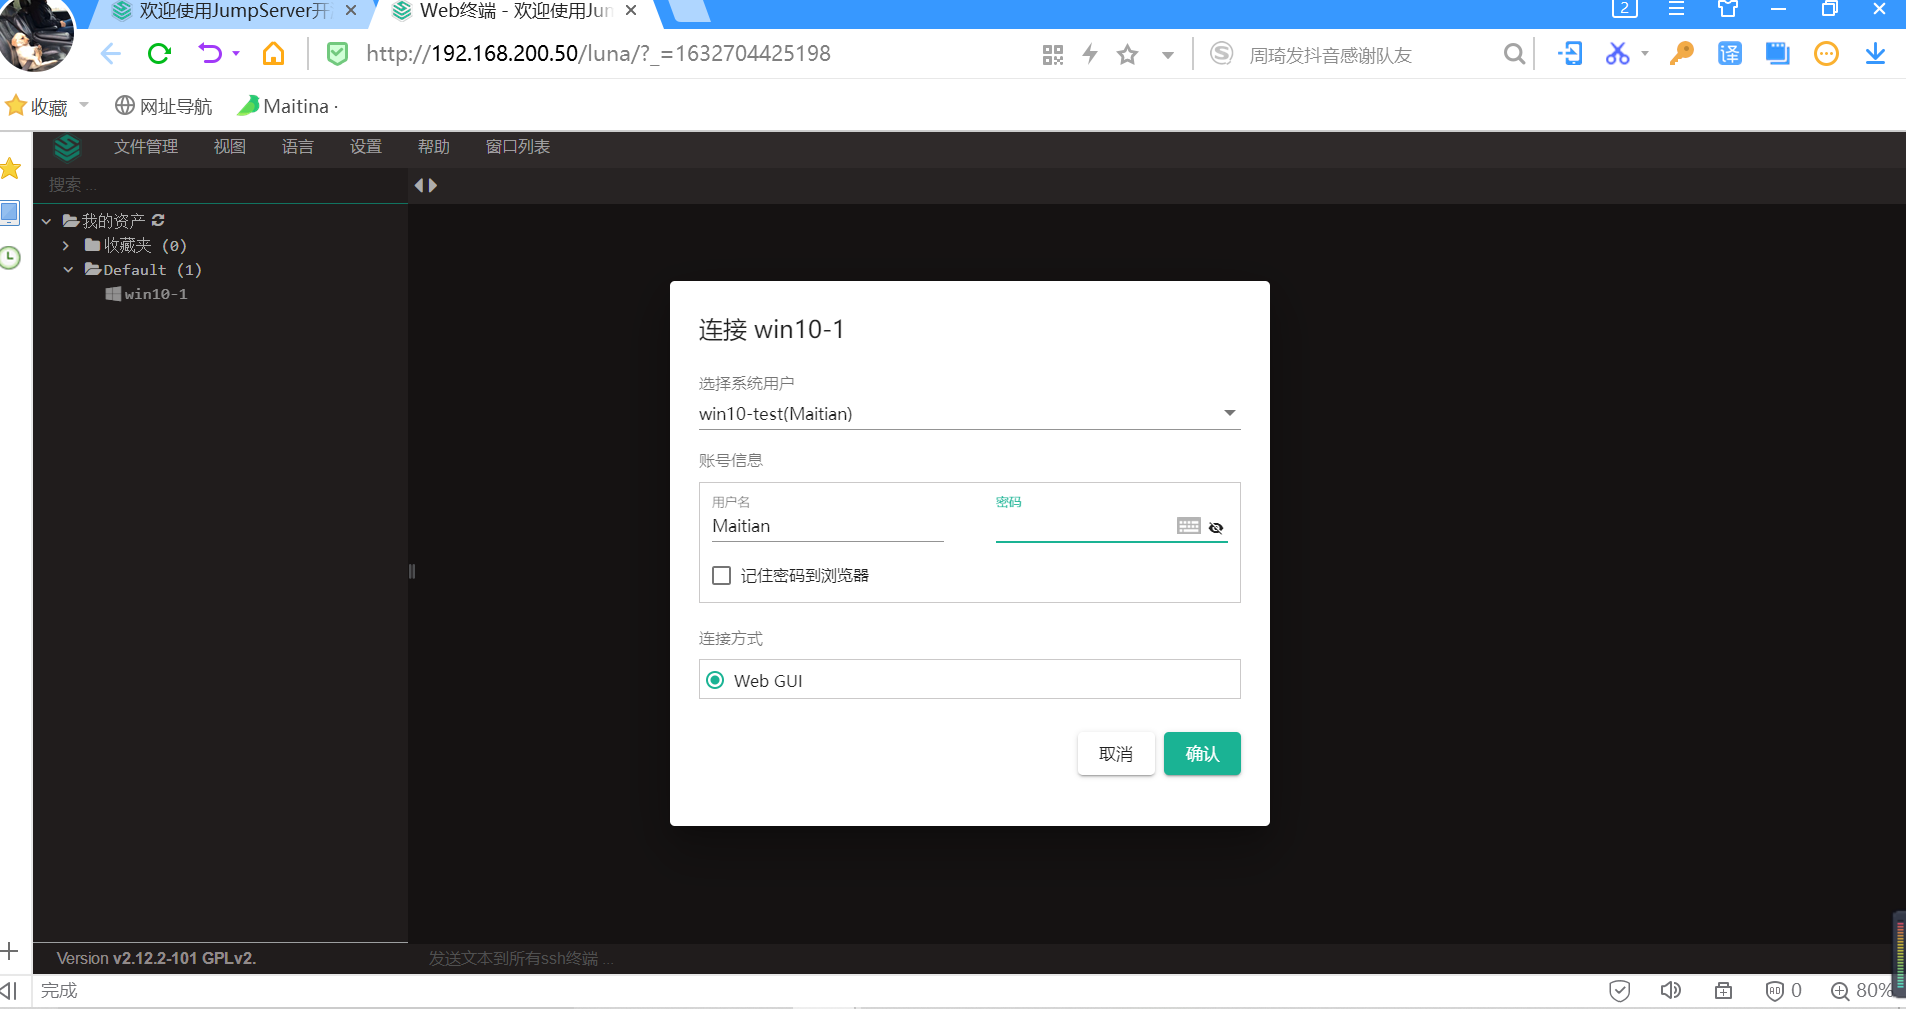Toggle the left panel collapse arrows
Image resolution: width=1906 pixels, height=1009 pixels.
click(426, 185)
